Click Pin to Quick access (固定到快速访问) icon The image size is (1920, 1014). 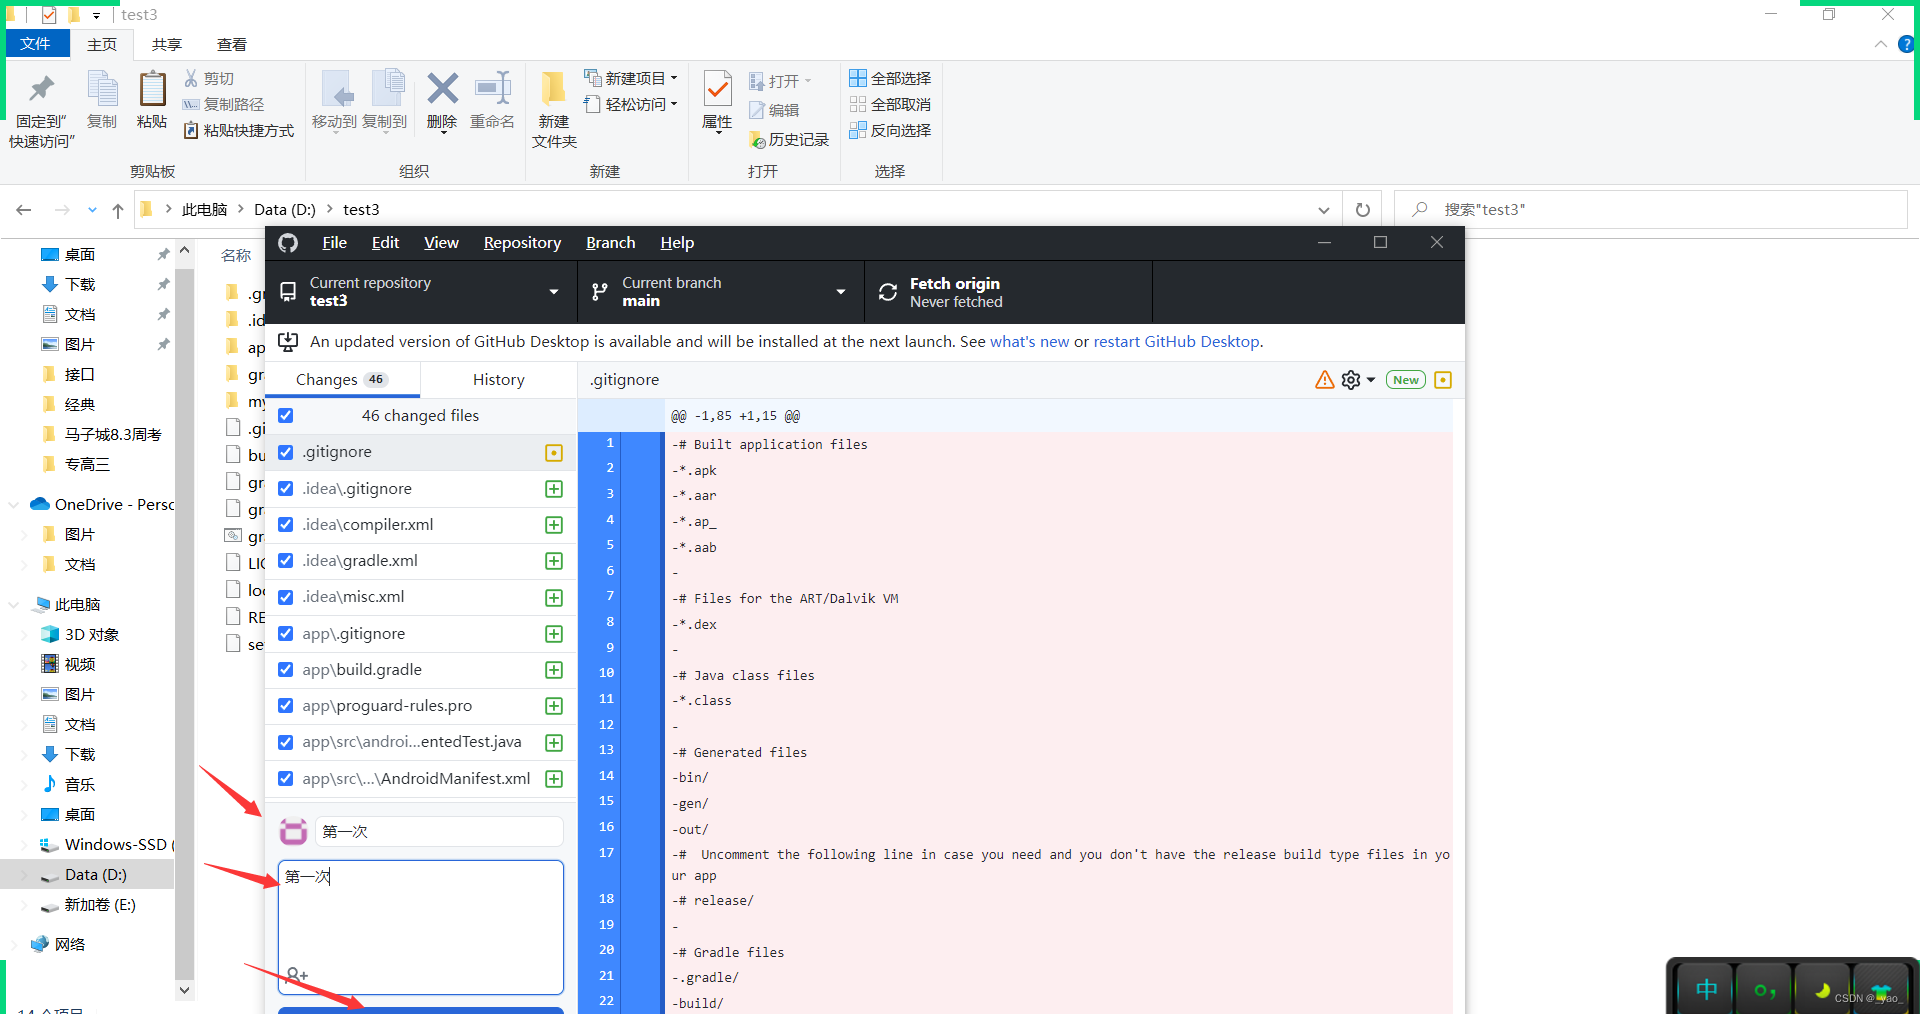tap(41, 89)
